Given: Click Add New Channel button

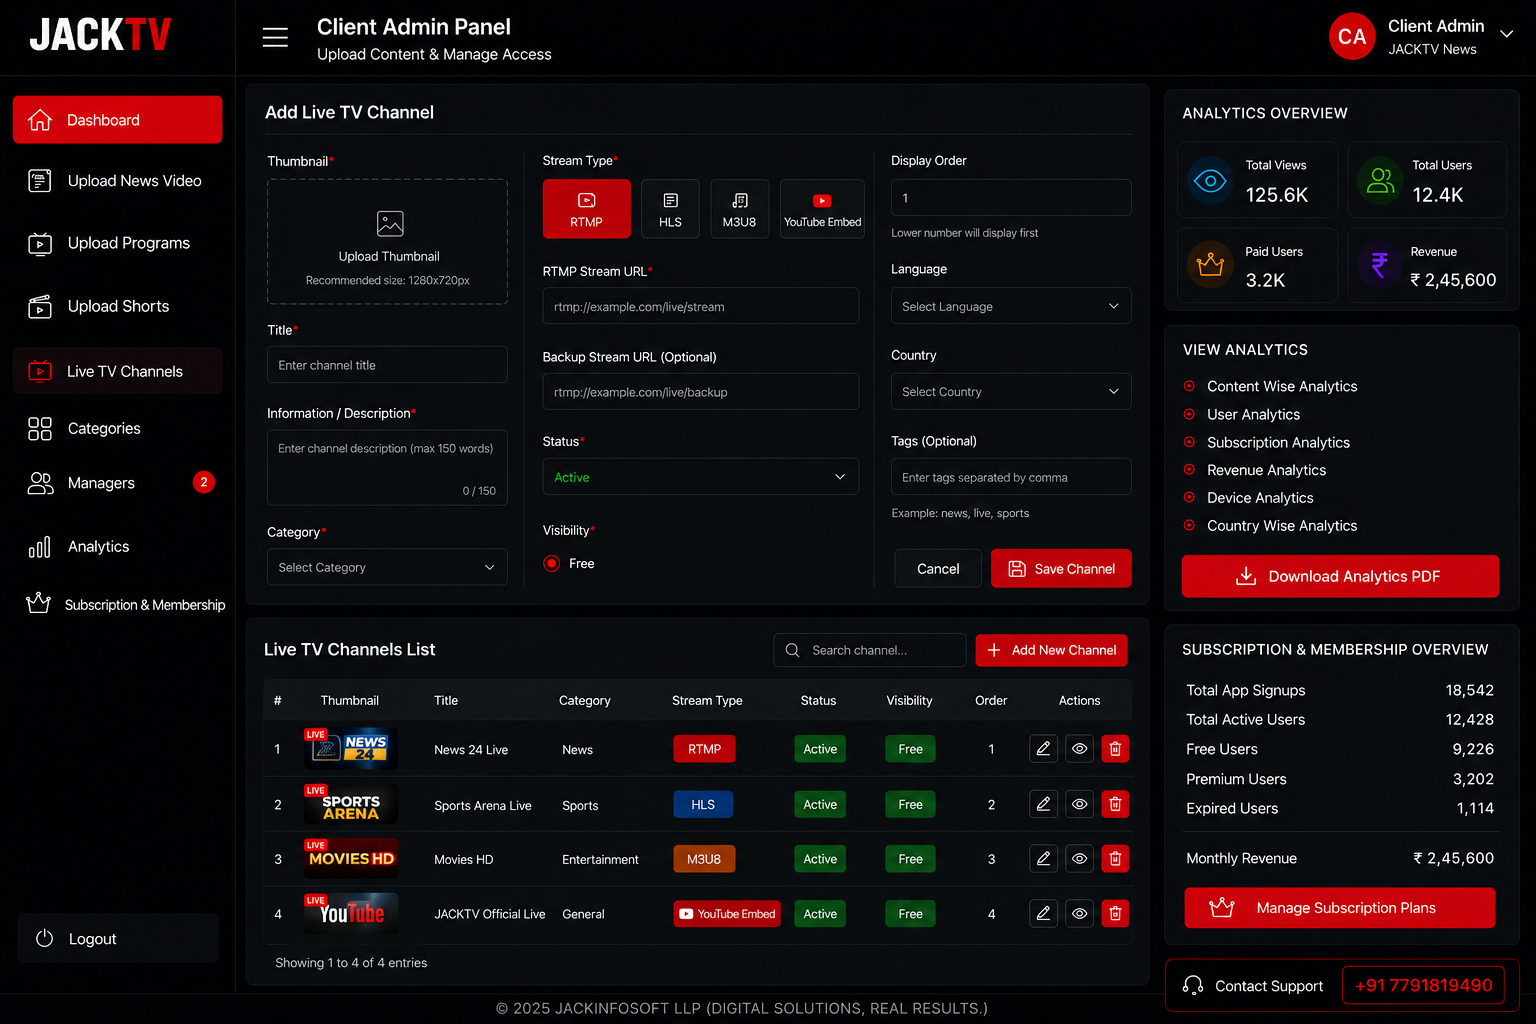Looking at the screenshot, I should coord(1051,650).
